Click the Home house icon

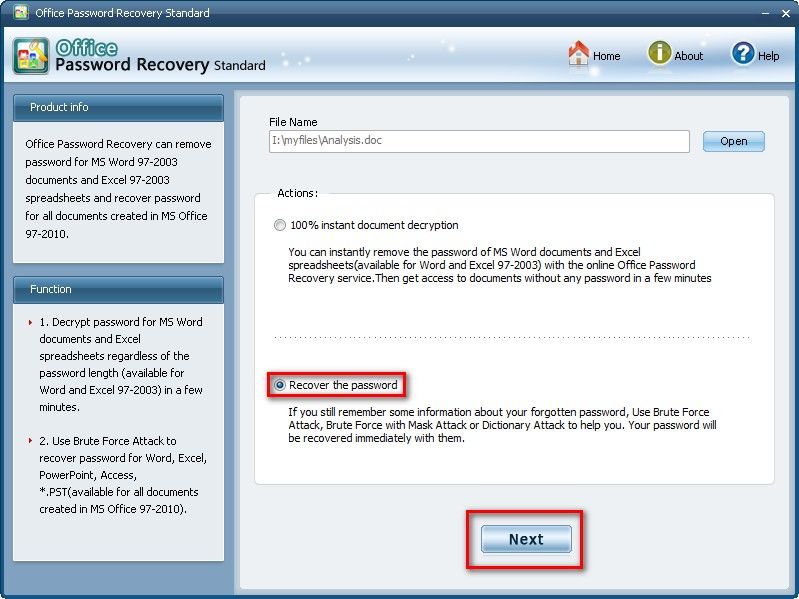pyautogui.click(x=578, y=54)
